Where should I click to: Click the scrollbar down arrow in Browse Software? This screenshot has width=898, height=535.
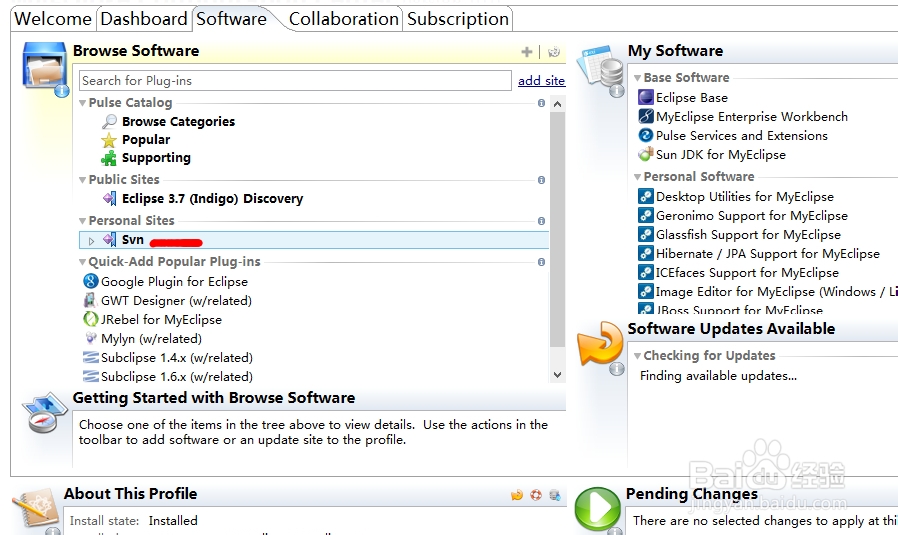pyautogui.click(x=557, y=375)
